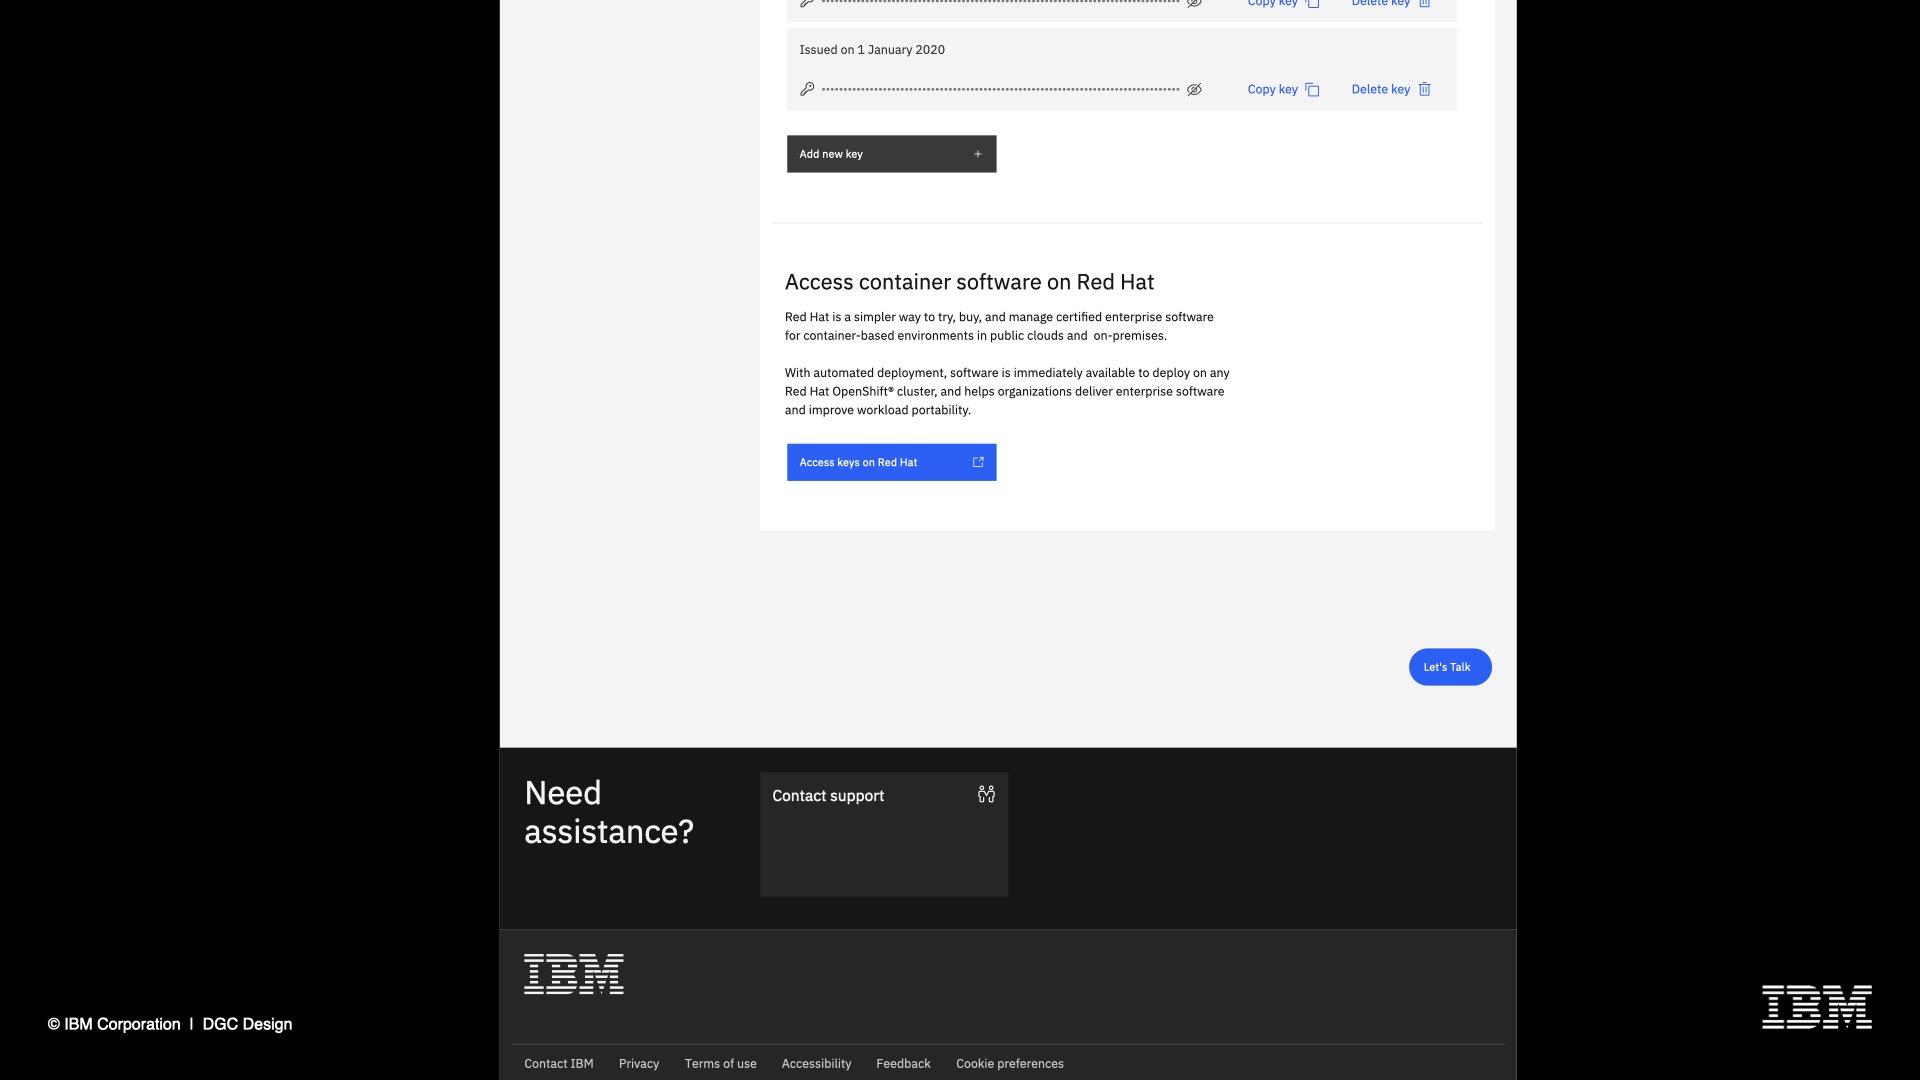Click 'Access container software on Red Hat' heading
This screenshot has height=1080, width=1920.
[x=969, y=282]
